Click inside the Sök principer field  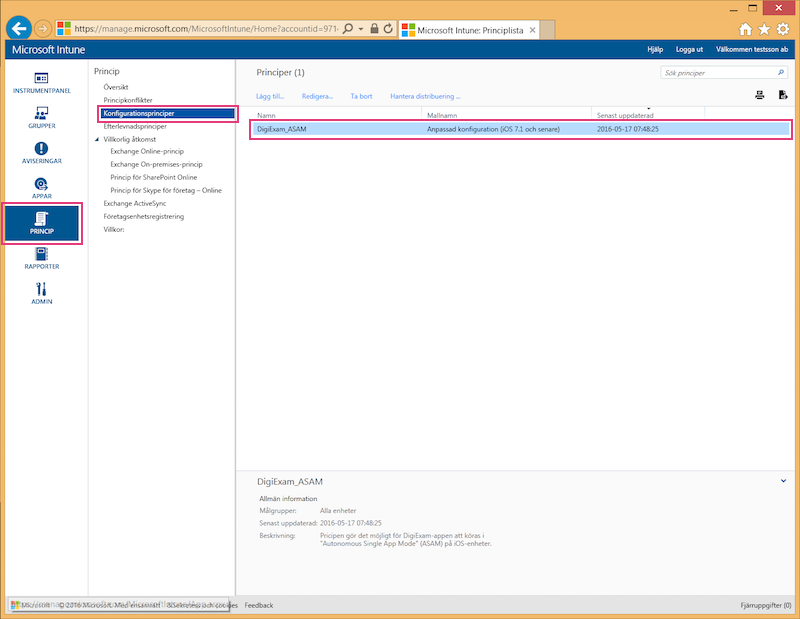point(718,72)
